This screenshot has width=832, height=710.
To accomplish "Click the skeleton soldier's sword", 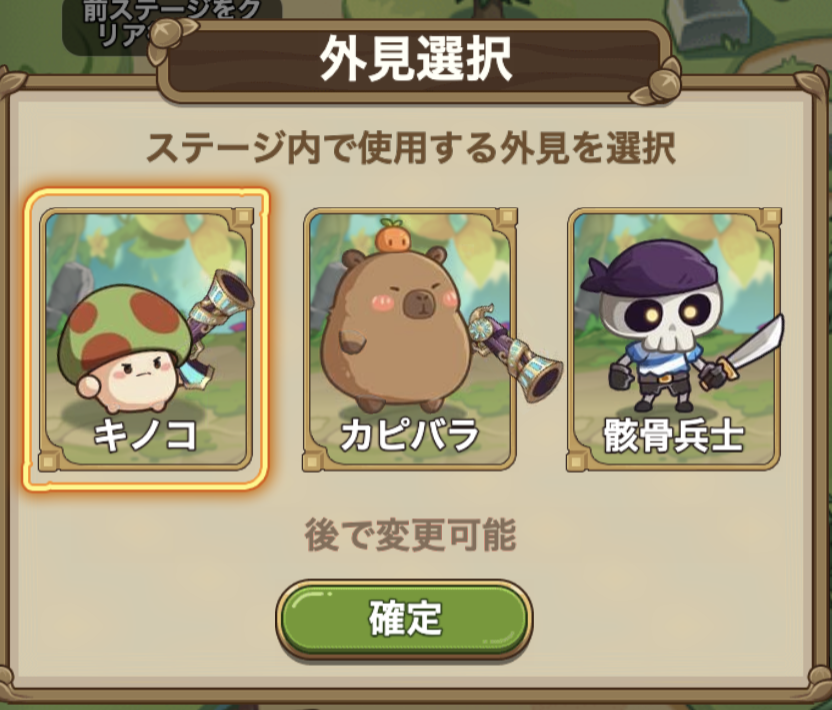I will [x=750, y=350].
